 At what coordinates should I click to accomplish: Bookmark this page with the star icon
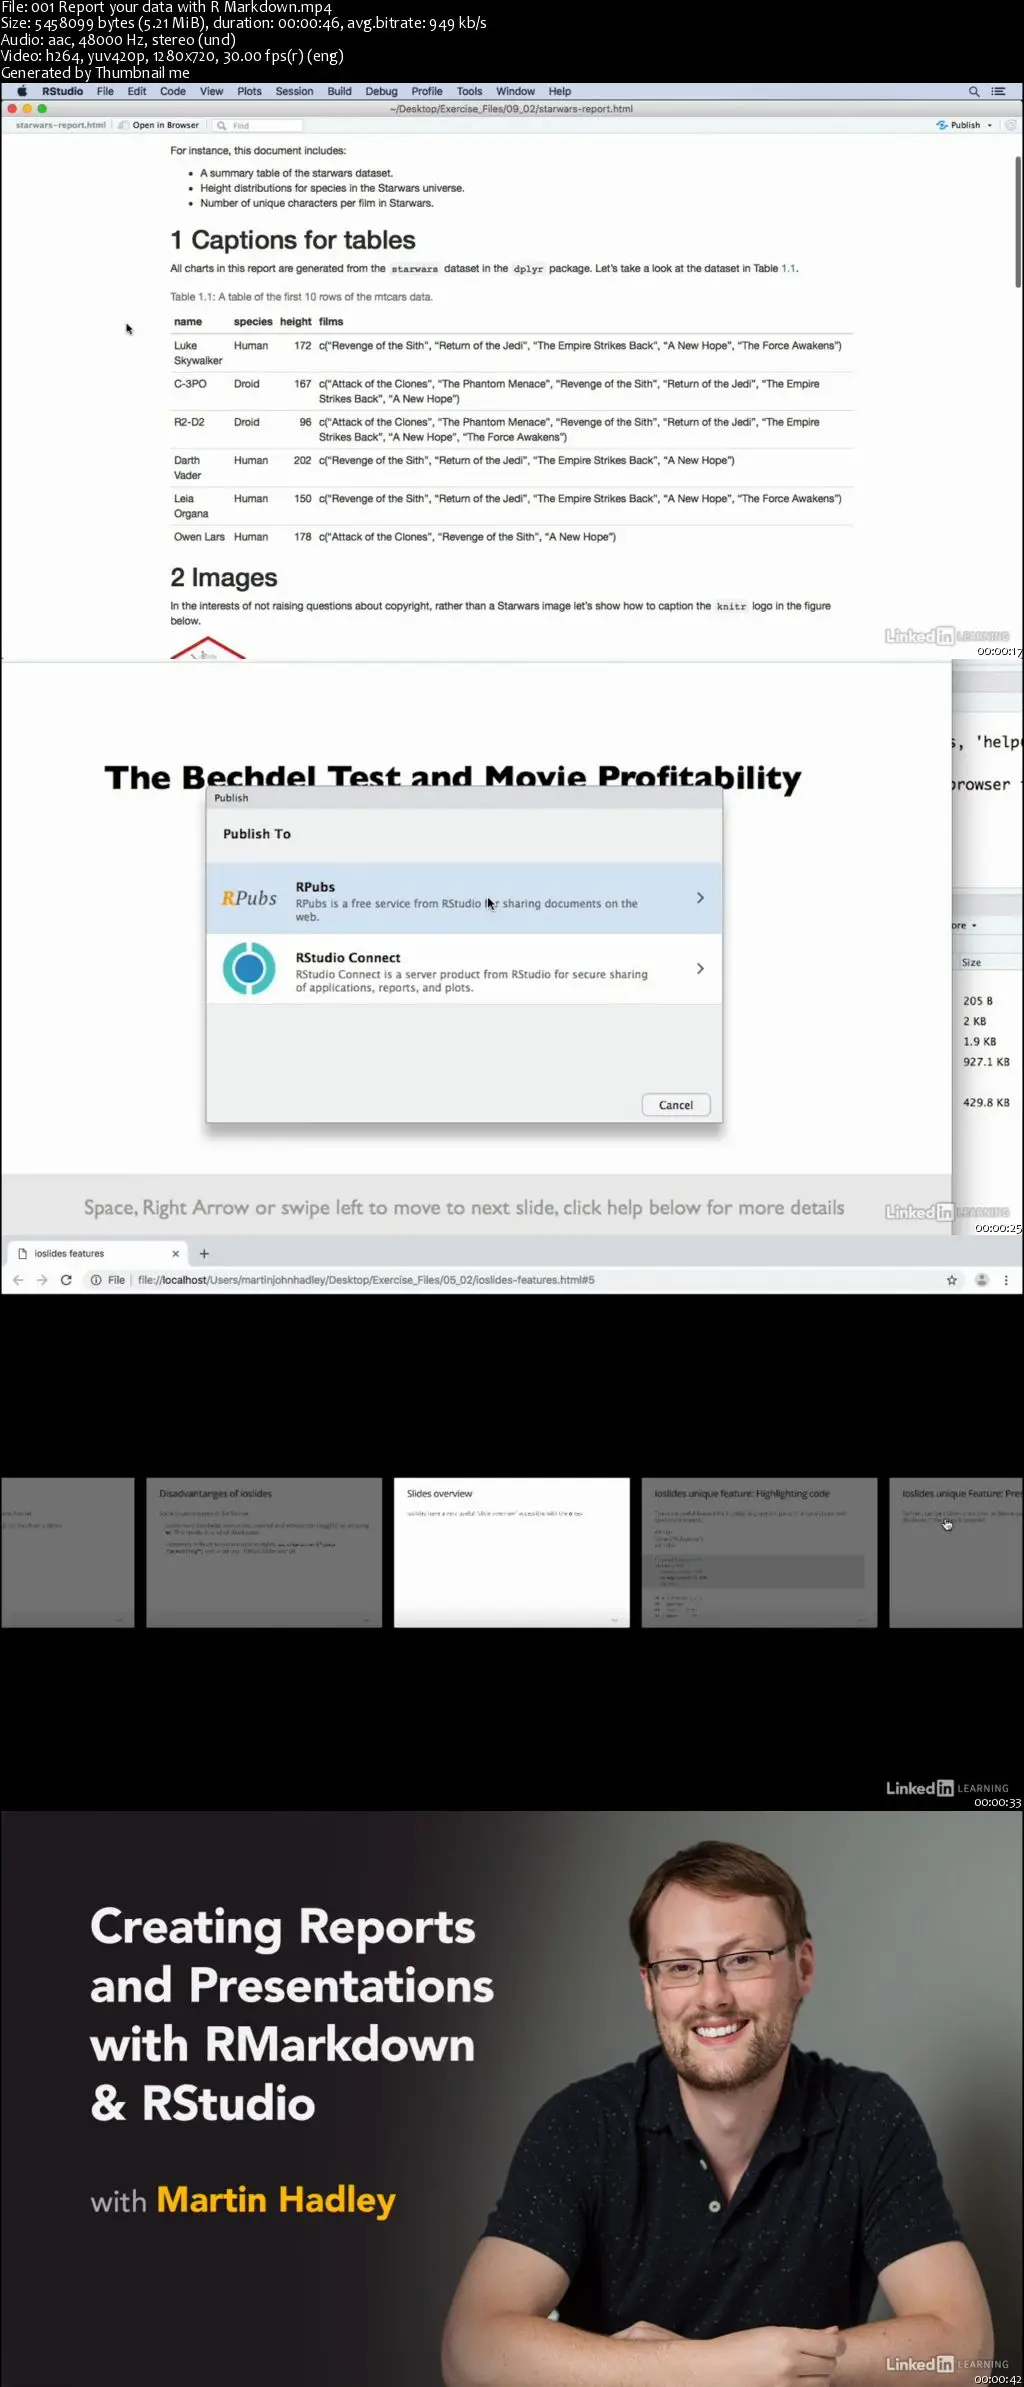(x=952, y=1280)
